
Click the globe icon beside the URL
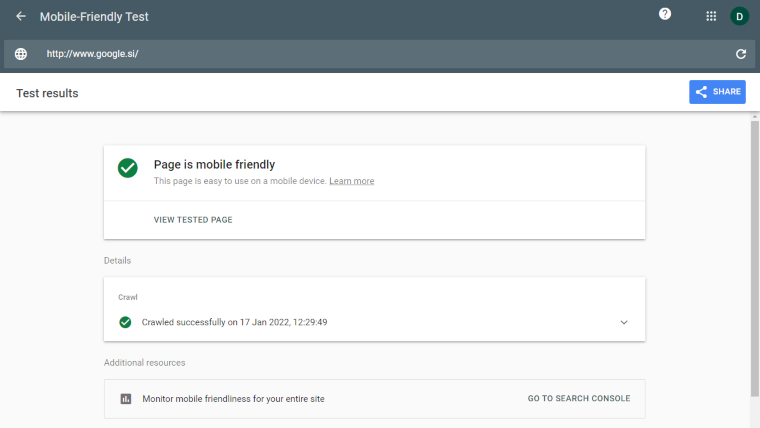coord(21,54)
